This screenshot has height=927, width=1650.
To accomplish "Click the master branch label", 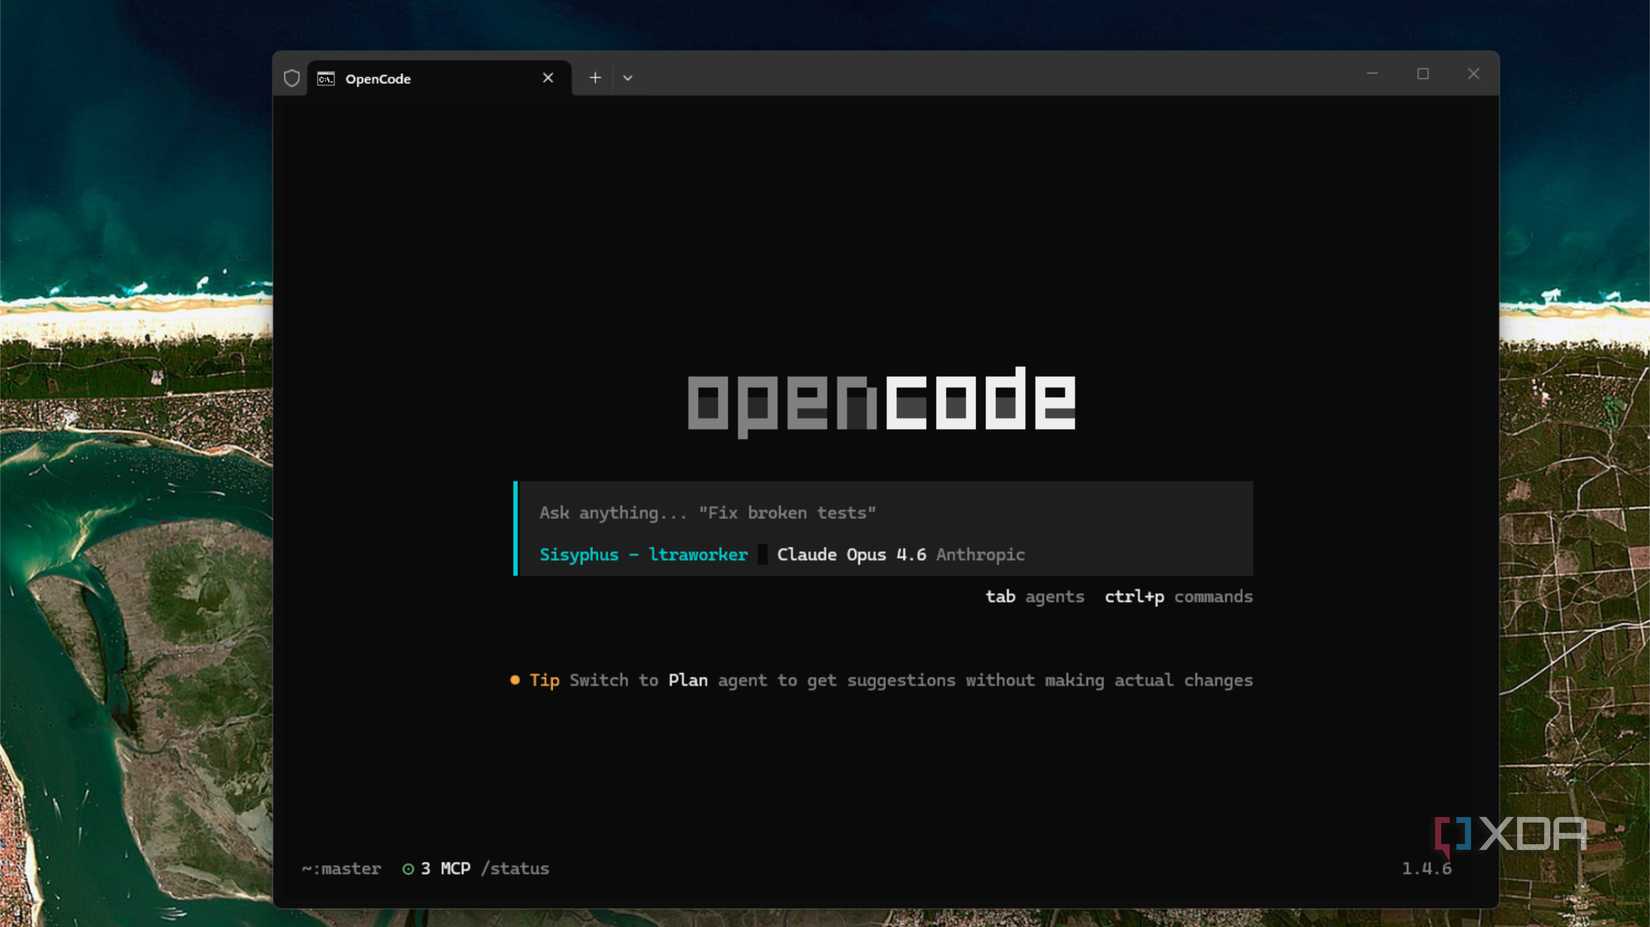I will (x=341, y=869).
